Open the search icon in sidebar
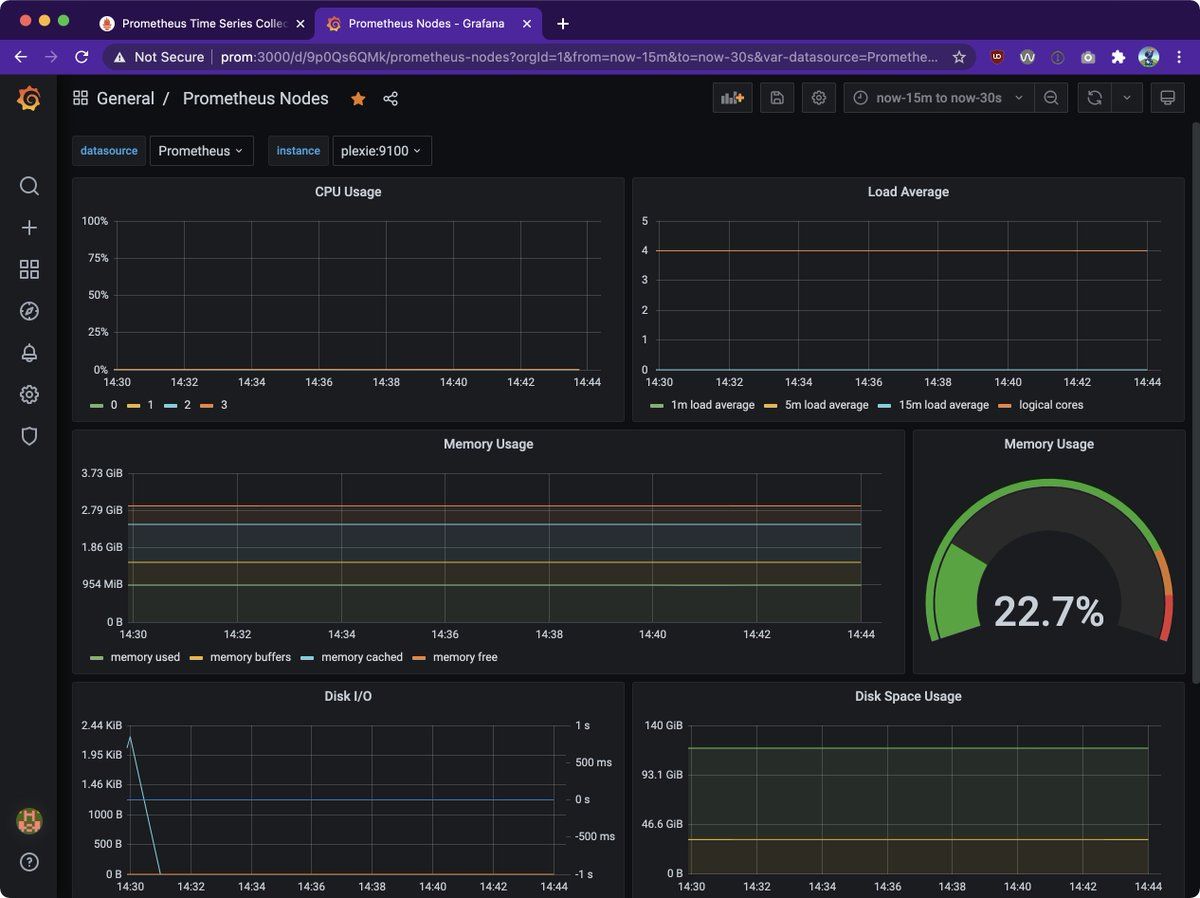This screenshot has width=1200, height=898. coord(29,186)
